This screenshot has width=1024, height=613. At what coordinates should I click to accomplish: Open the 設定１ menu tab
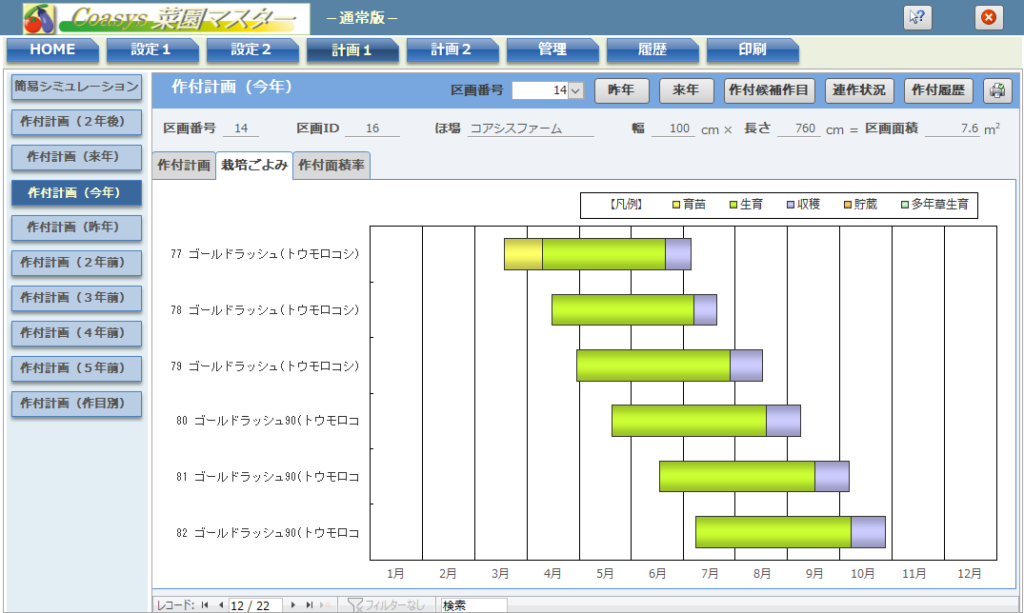tap(152, 50)
